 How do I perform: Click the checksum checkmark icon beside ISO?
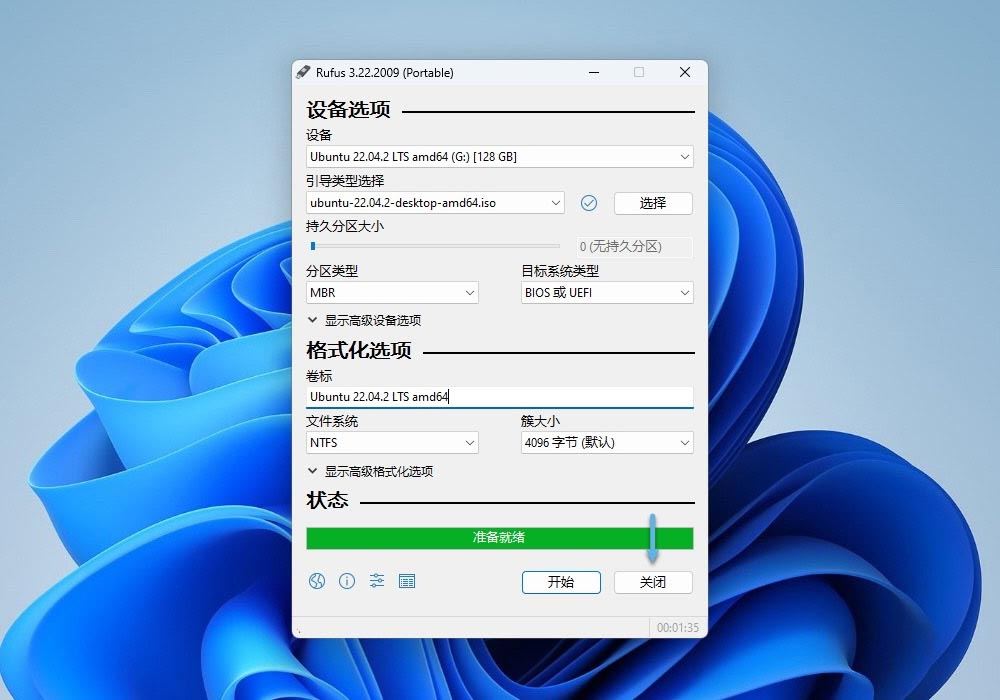click(589, 203)
